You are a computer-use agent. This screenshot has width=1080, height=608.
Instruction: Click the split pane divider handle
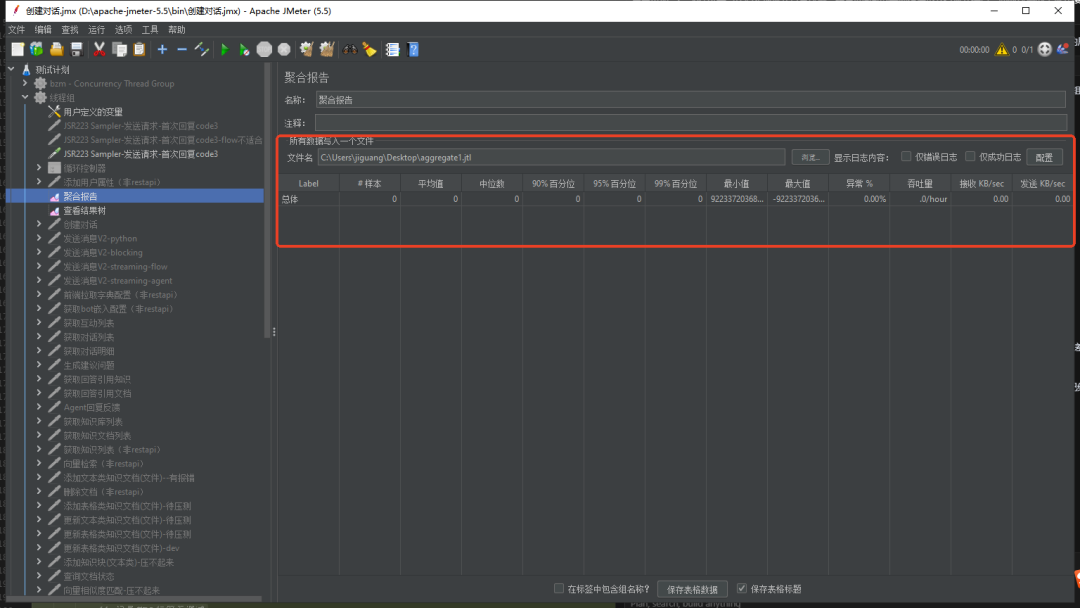274,332
